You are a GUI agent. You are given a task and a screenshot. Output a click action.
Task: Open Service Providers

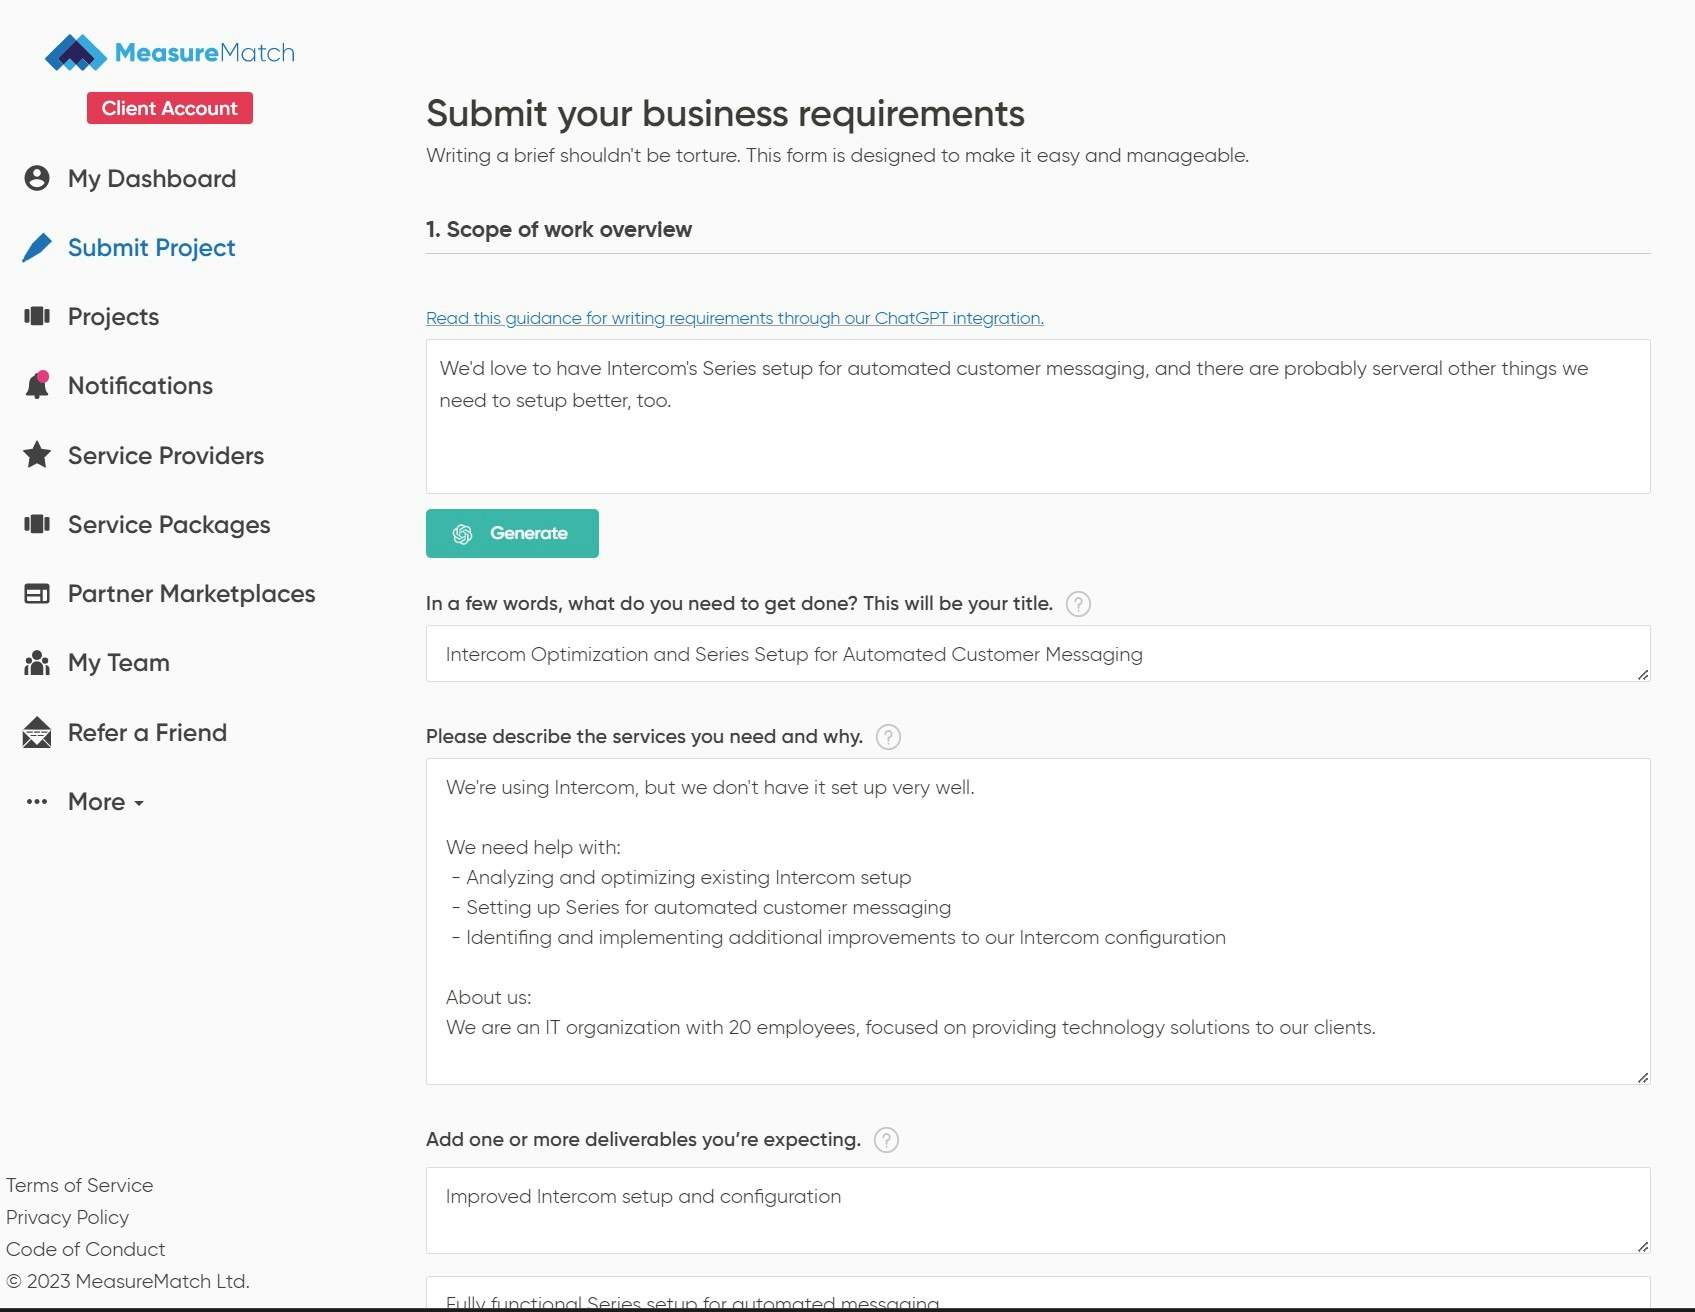[166, 455]
